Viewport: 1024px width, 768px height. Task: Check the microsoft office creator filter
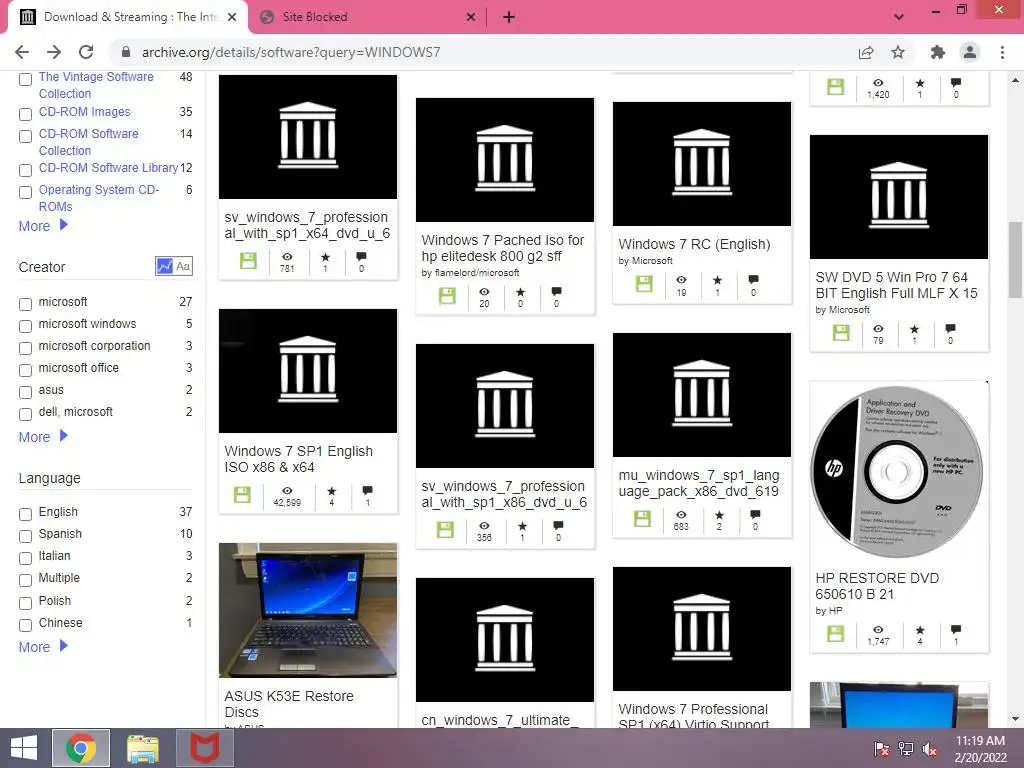click(x=25, y=370)
